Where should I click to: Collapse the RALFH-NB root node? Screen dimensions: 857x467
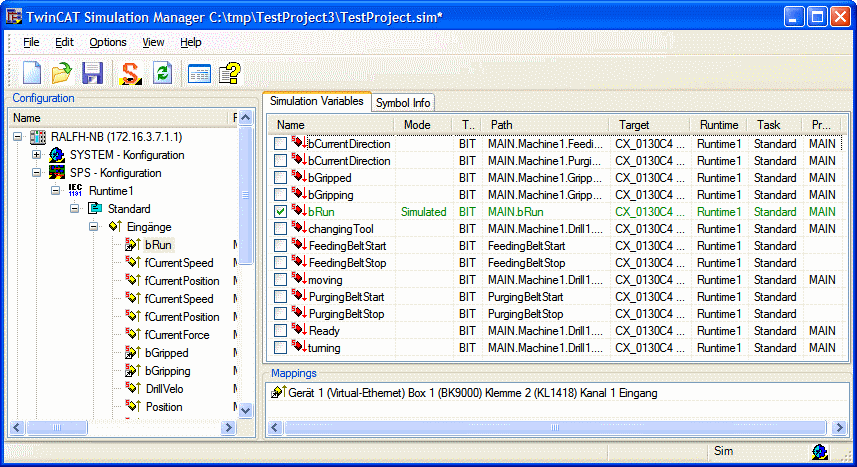17,136
